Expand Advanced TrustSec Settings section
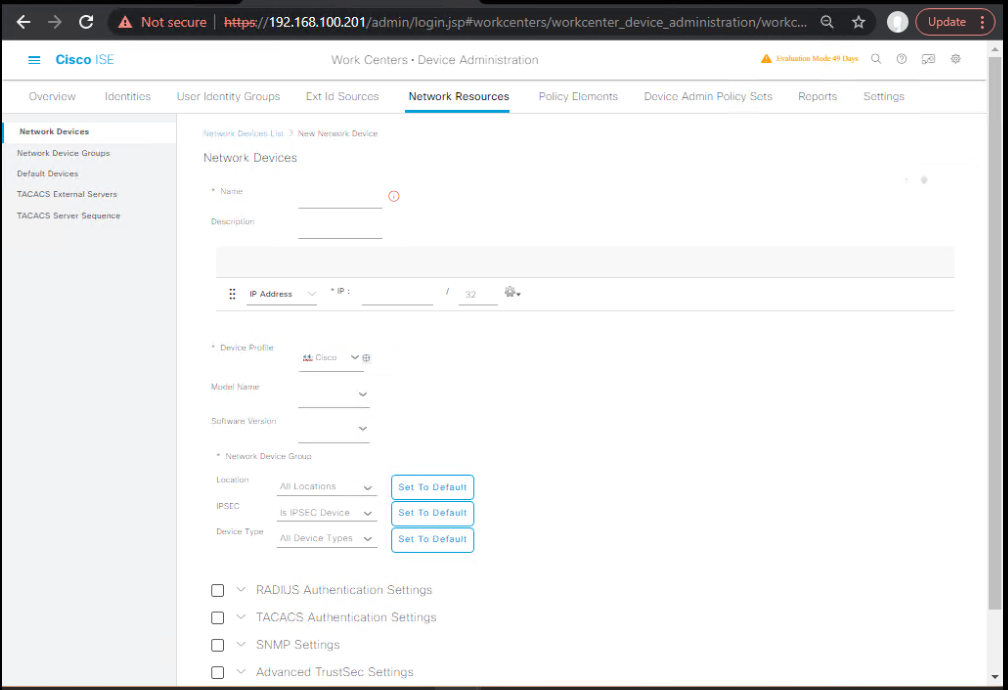1008x690 pixels. (241, 671)
